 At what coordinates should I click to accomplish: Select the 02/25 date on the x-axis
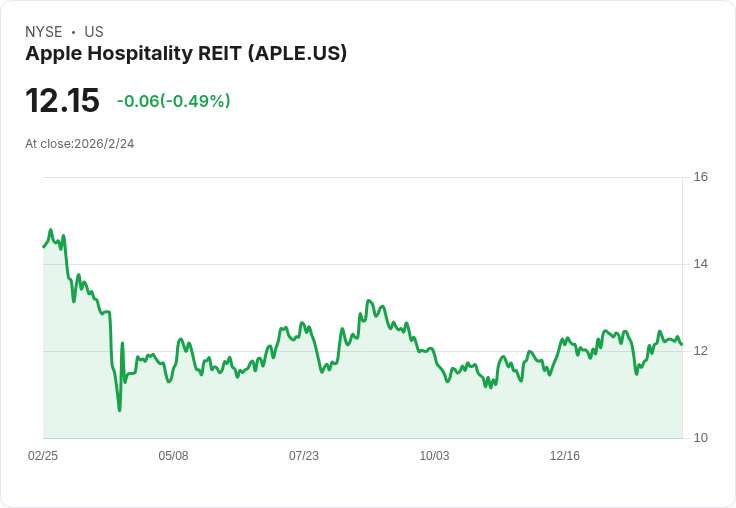click(43, 456)
